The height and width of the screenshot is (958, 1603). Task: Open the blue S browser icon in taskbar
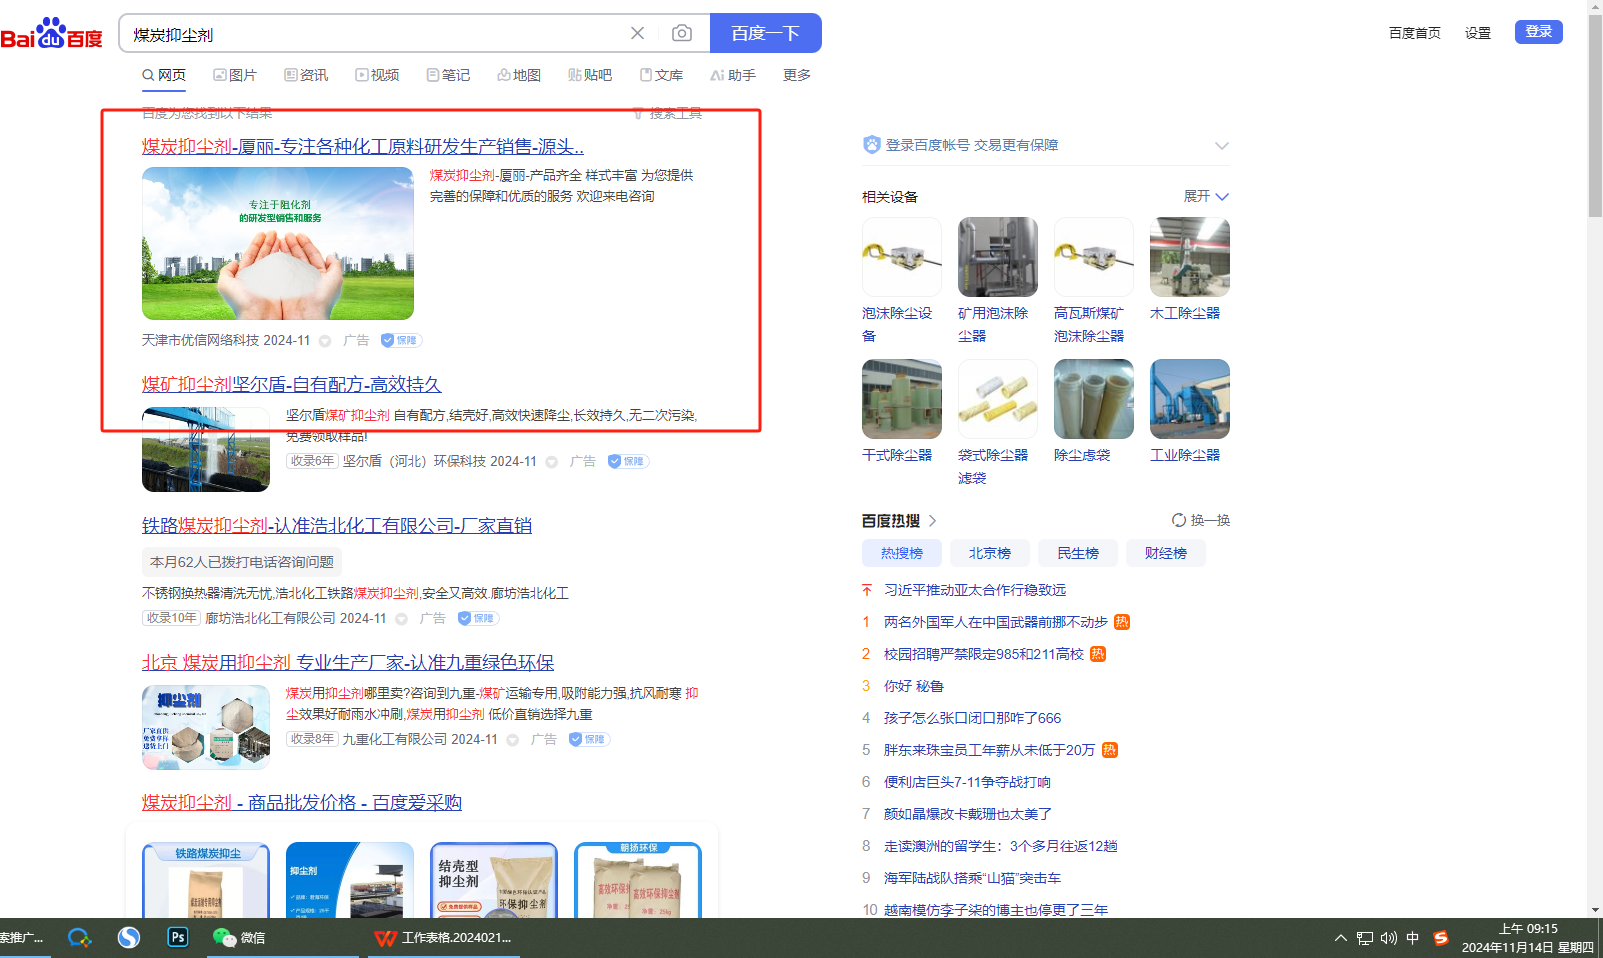pyautogui.click(x=129, y=937)
